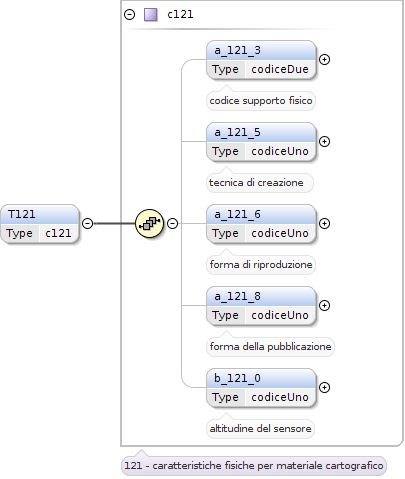Screen dimensions: 405x479
Task: Click the c121 type value in T121
Action: 58,233
